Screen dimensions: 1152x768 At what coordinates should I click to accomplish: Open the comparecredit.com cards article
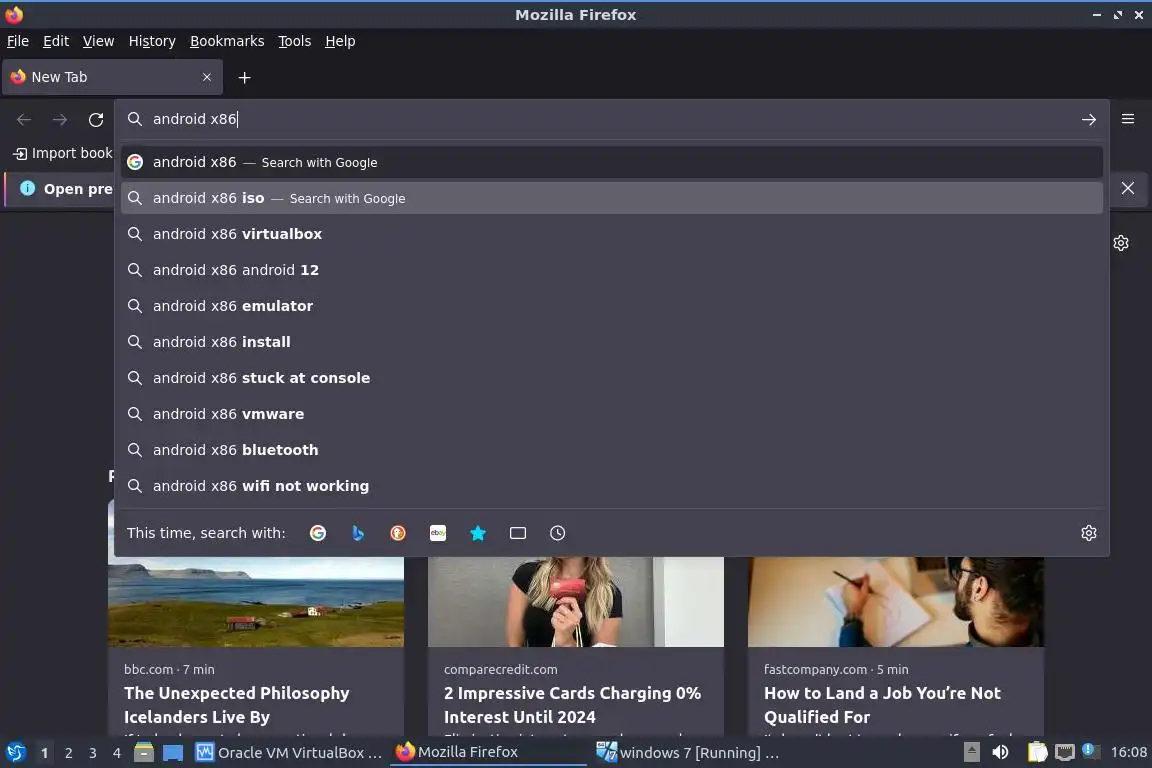tap(572, 705)
